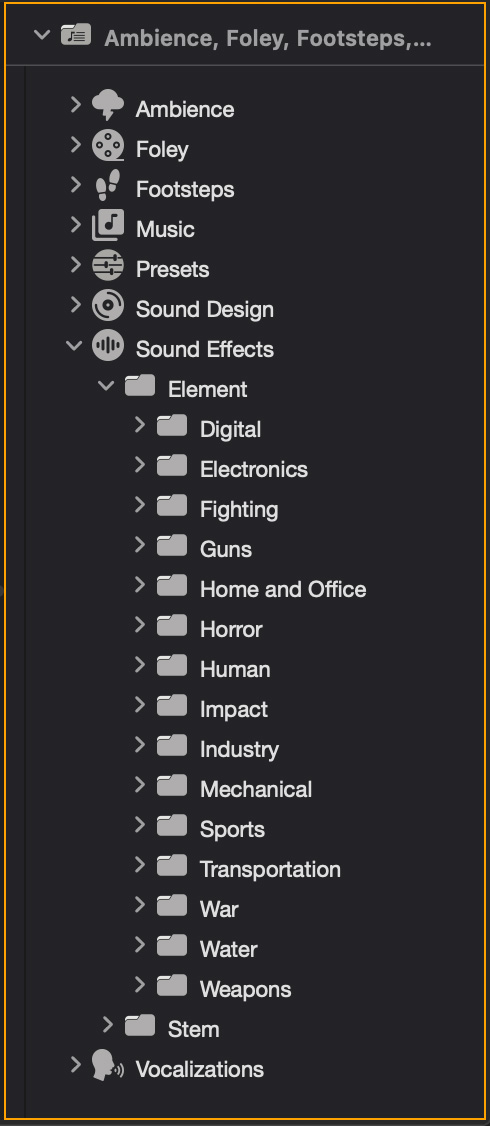Click the Mechanical folder icon
The image size is (490, 1126).
tap(172, 787)
